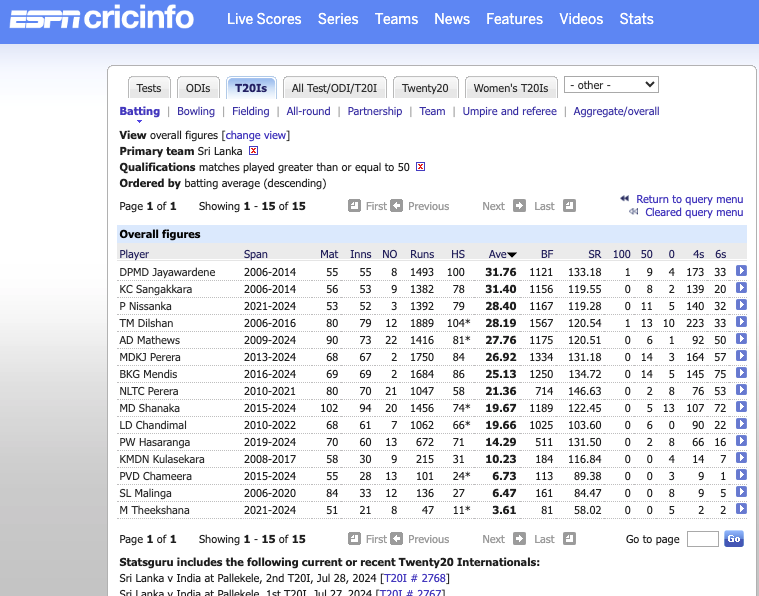Click the top Next page arrow icon
The image size is (759, 596).
pos(519,206)
